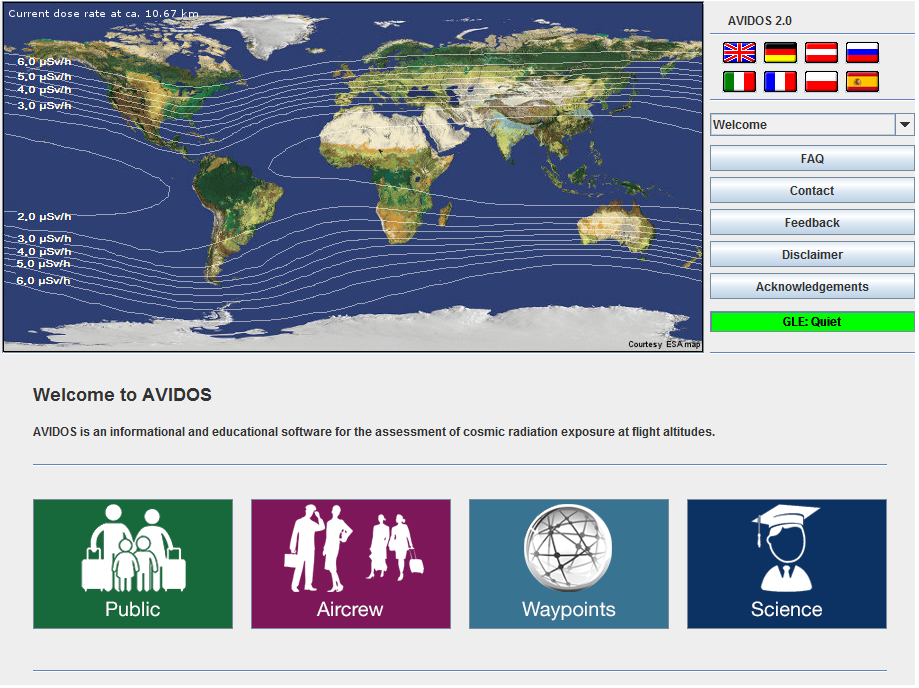This screenshot has height=688, width=919.
Task: Click the AVIDOS description sentence
Action: coord(374,432)
